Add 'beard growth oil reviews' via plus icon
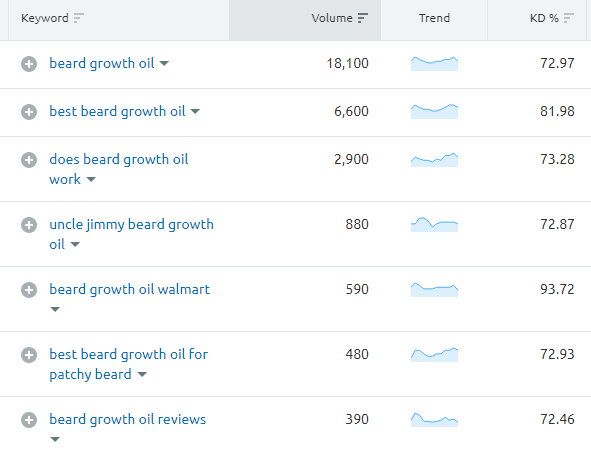Screen dimensions: 591x452 click(29, 420)
